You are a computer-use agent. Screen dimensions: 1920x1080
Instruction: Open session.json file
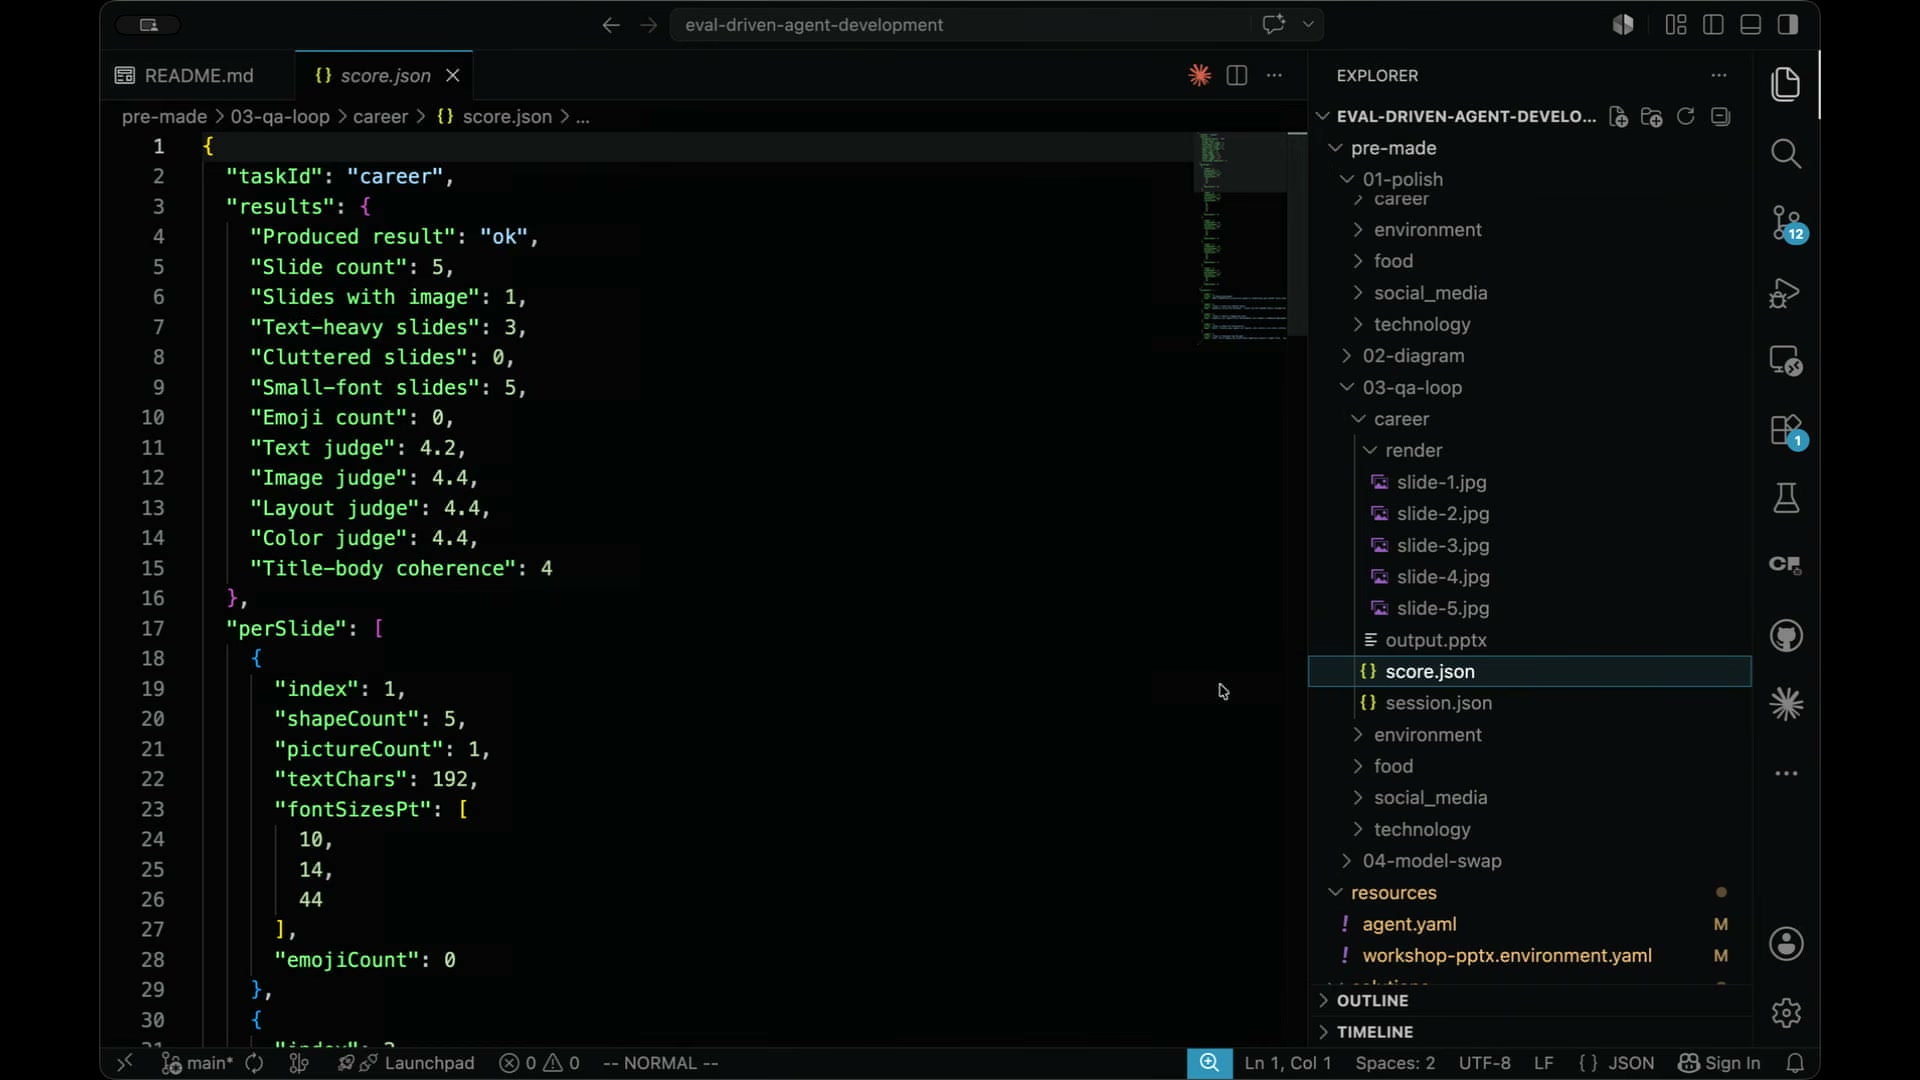coord(1438,703)
